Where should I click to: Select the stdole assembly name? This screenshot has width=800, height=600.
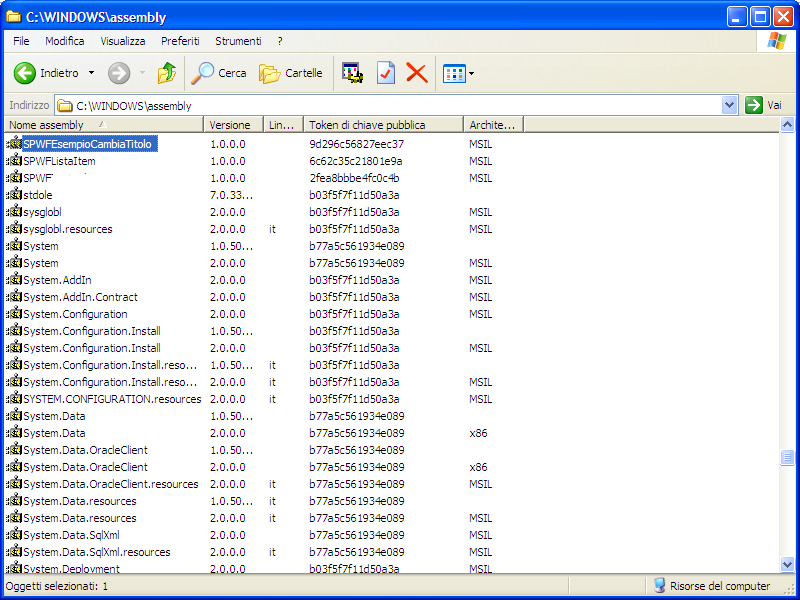tap(38, 195)
